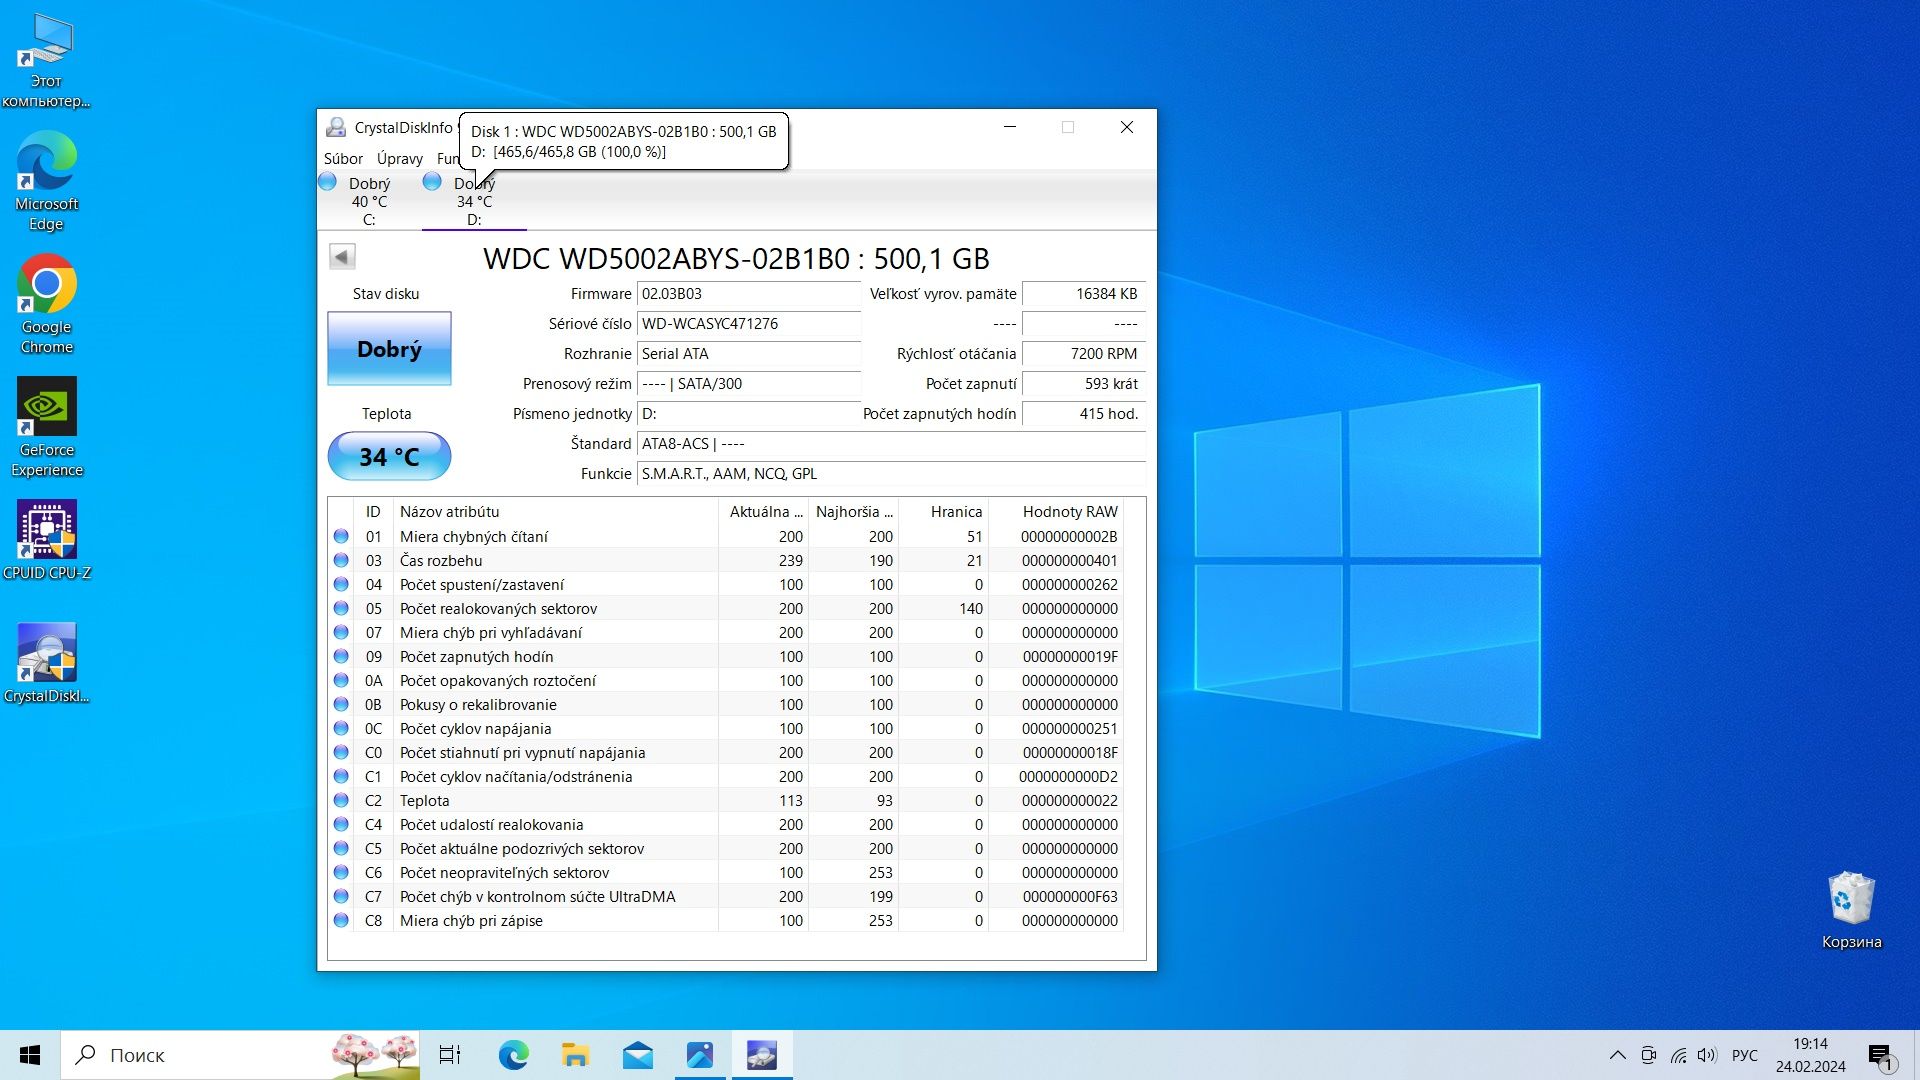Select row Miera chýb pri zápise

click(x=726, y=921)
